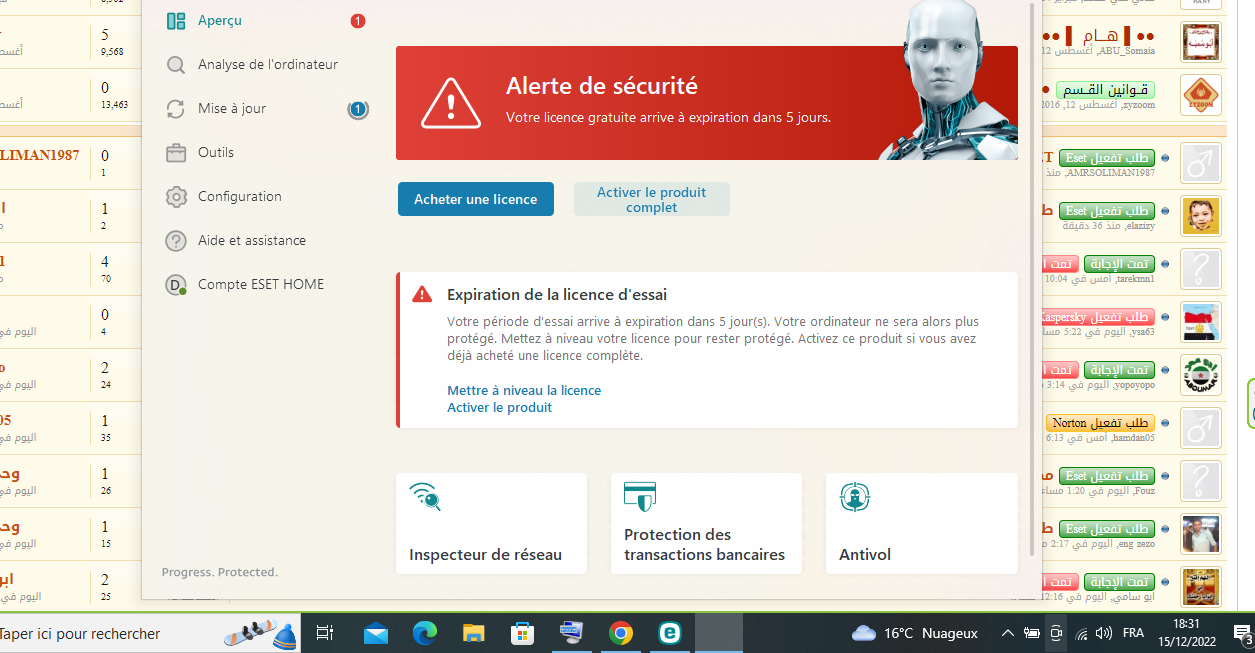Click the FRA language indicator

coord(1134,633)
